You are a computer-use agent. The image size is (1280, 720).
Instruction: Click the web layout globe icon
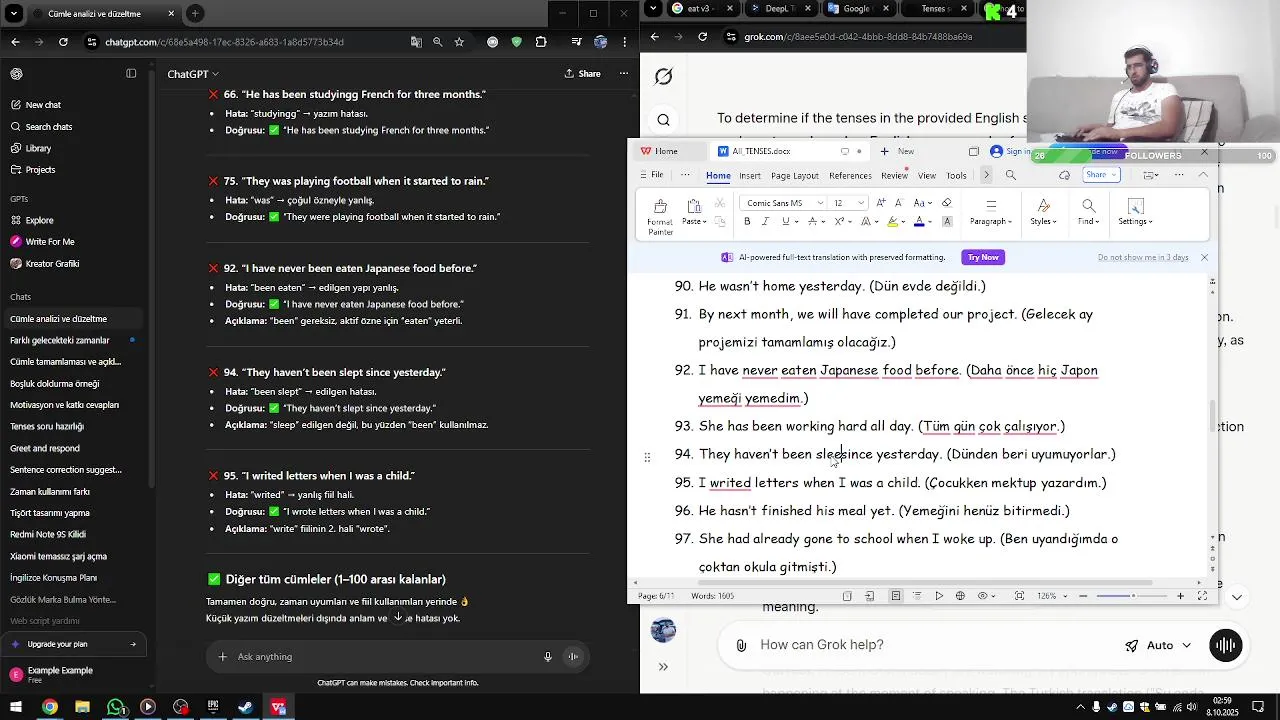click(960, 596)
